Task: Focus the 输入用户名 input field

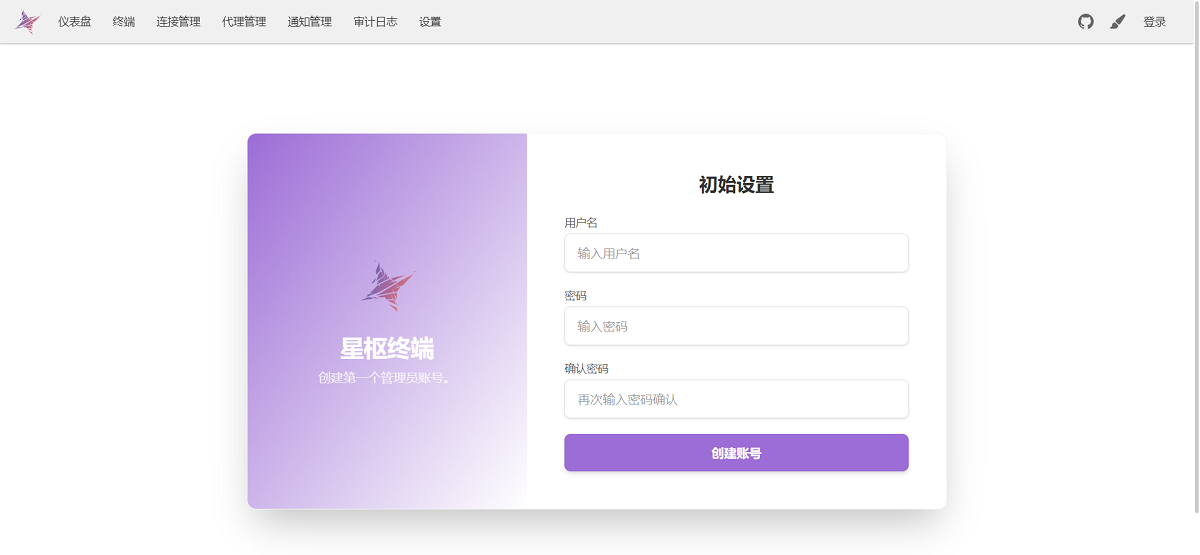Action: pos(736,253)
